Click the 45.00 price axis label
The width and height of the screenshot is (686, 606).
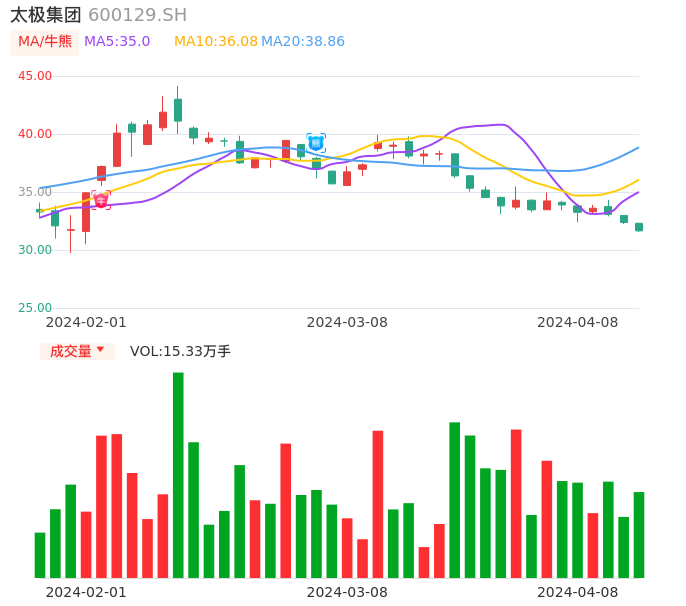point(35,76)
